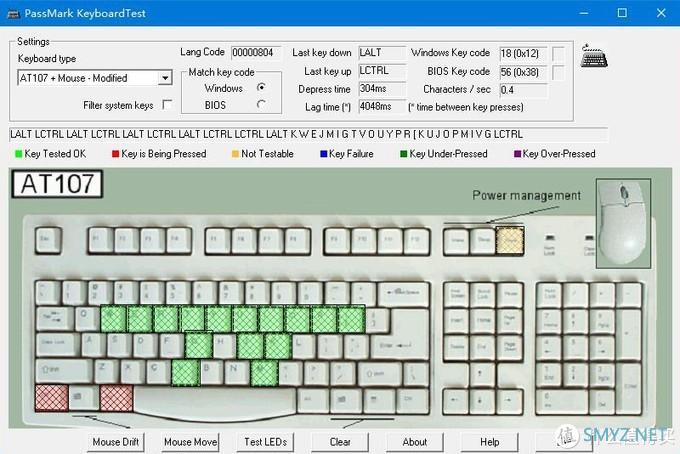Click Clear to reset tested keys
The height and width of the screenshot is (454, 680).
[340, 442]
